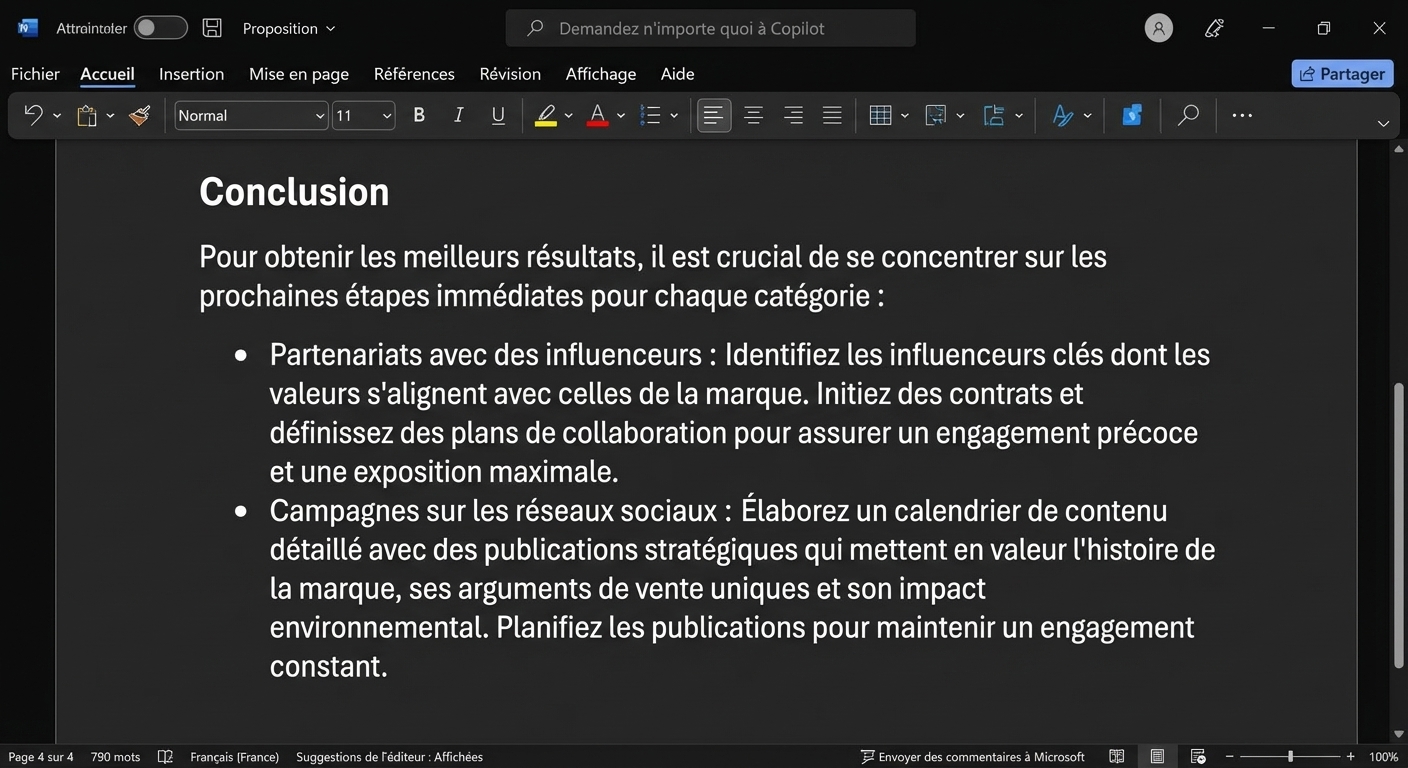Viewport: 1408px width, 768px height.
Task: Toggle Underline formatting
Action: (498, 116)
